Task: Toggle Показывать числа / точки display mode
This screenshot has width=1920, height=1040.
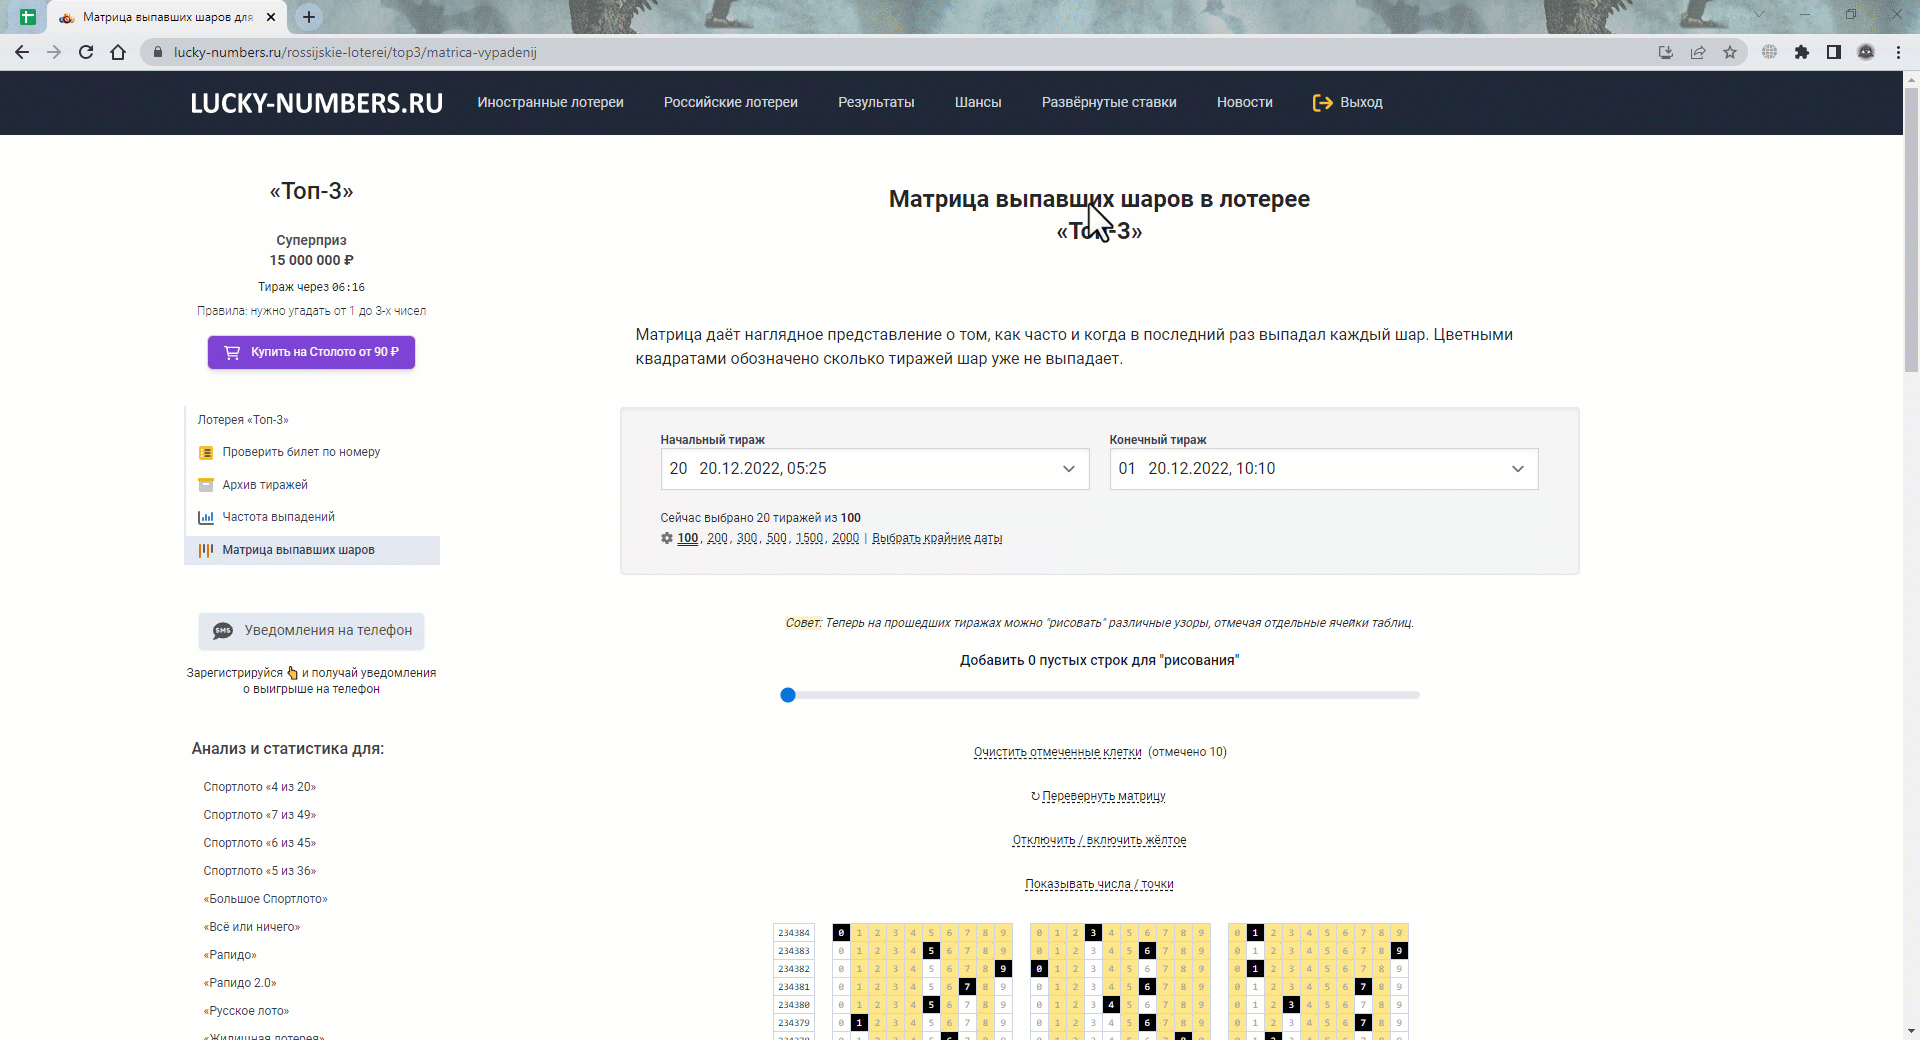Action: point(1099,884)
